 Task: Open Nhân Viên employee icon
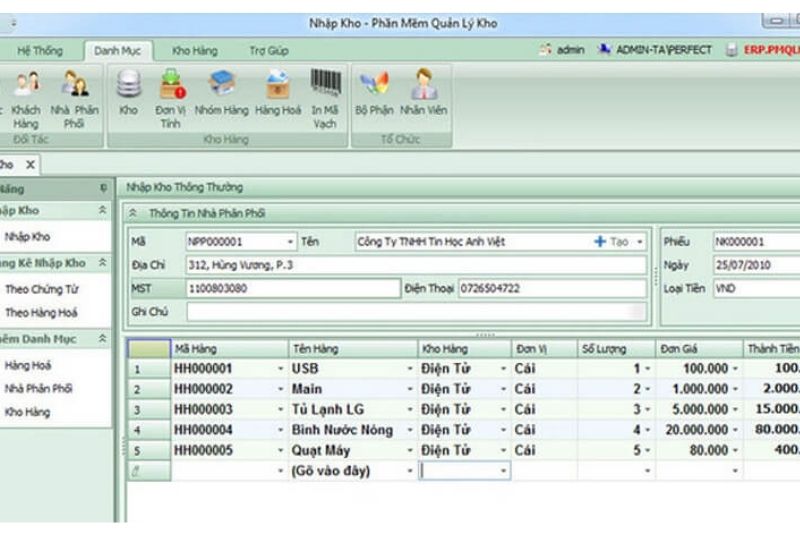tap(423, 95)
